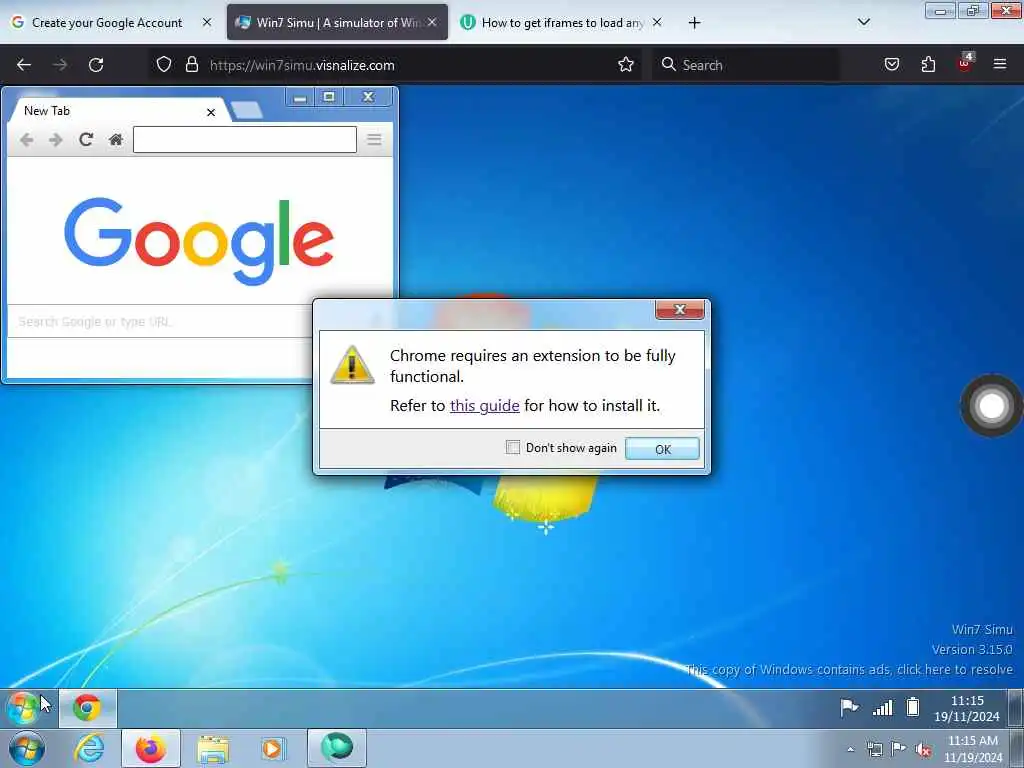
Task: Reload the Firefox page
Action: 96,65
